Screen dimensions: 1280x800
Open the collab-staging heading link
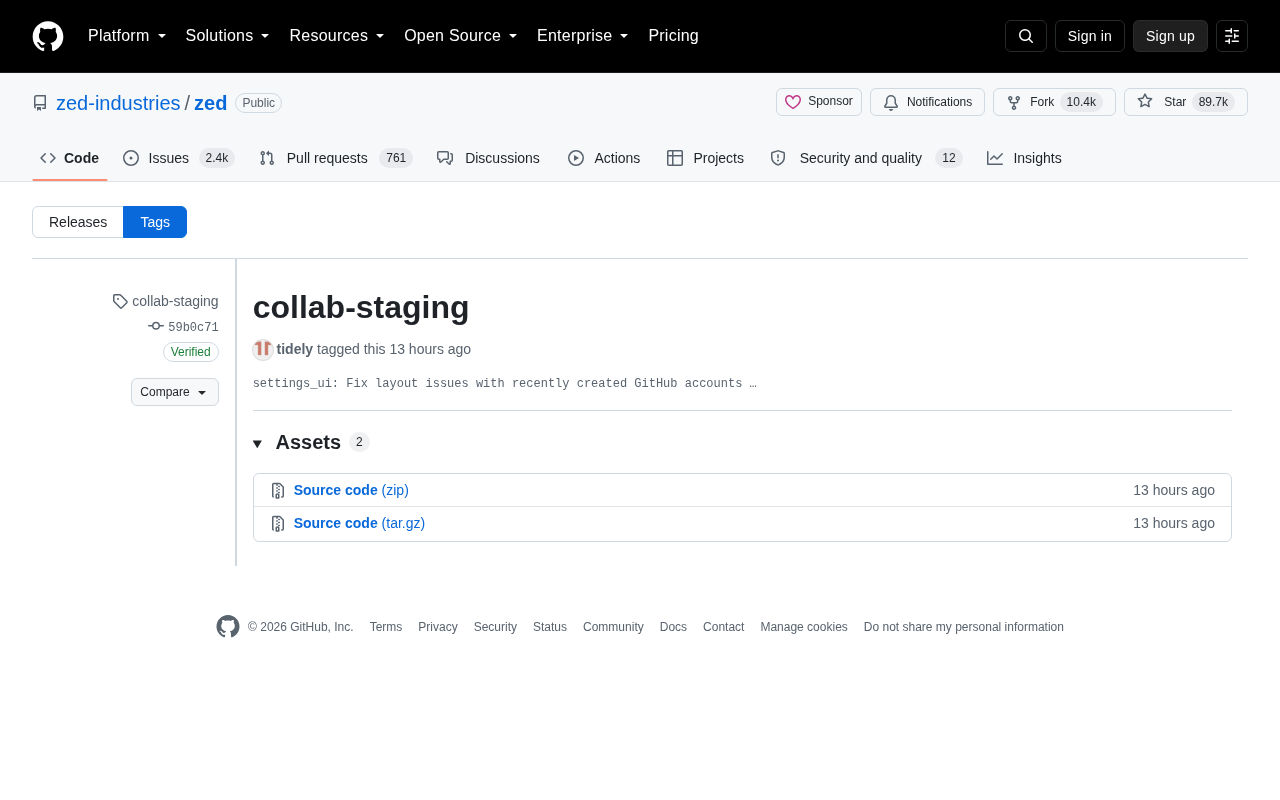[x=361, y=307]
